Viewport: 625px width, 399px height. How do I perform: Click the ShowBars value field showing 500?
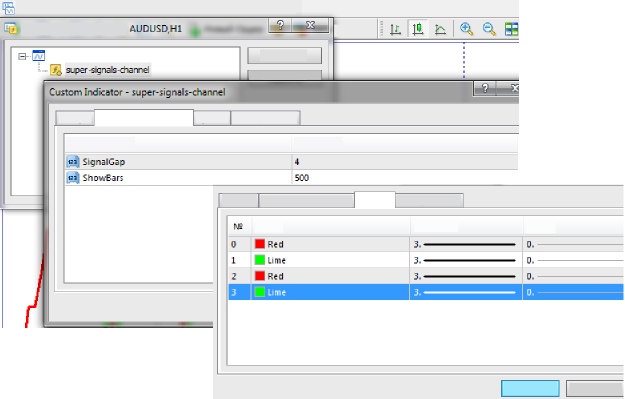[405, 178]
